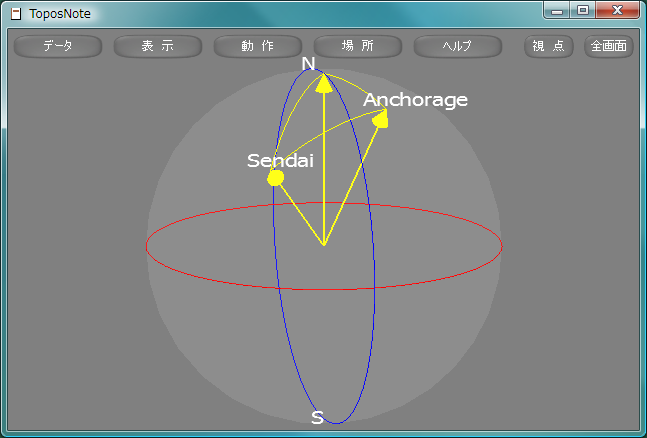Image resolution: width=647 pixels, height=438 pixels.
Task: Minimize the TopoSNote window
Action: point(557,10)
